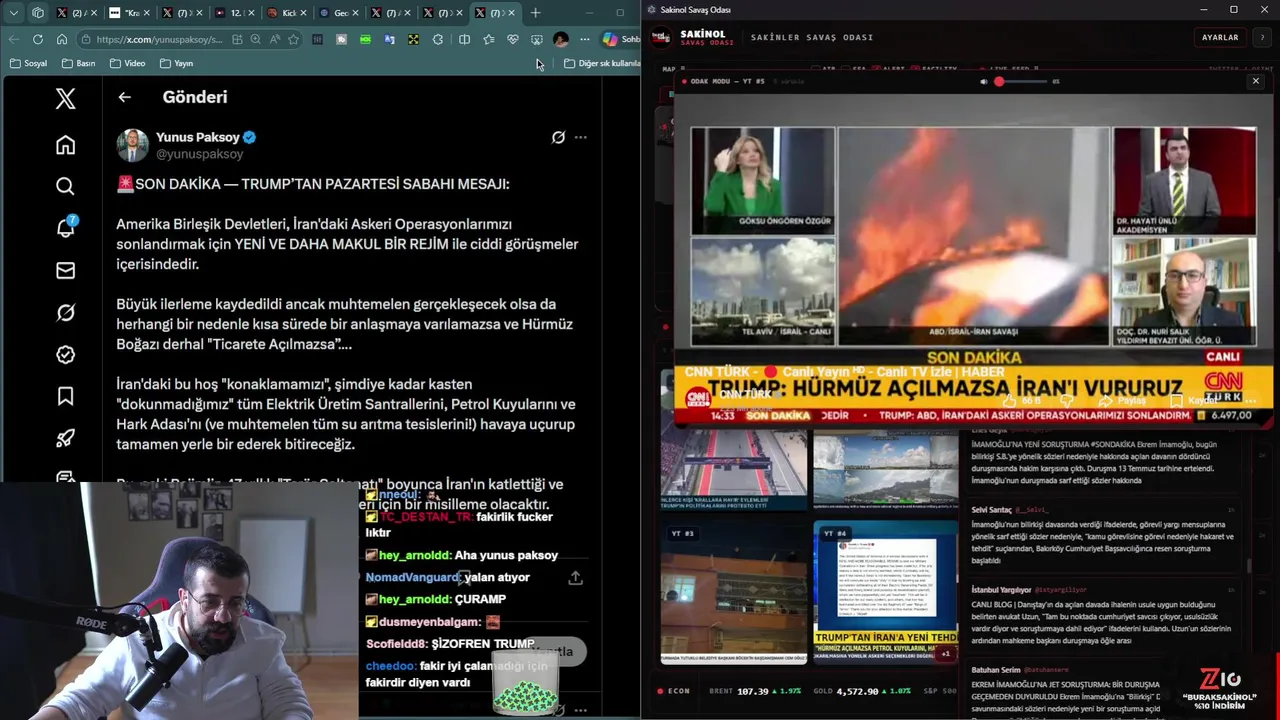Open a new browser tab
This screenshot has width=1280, height=720.
[535, 13]
